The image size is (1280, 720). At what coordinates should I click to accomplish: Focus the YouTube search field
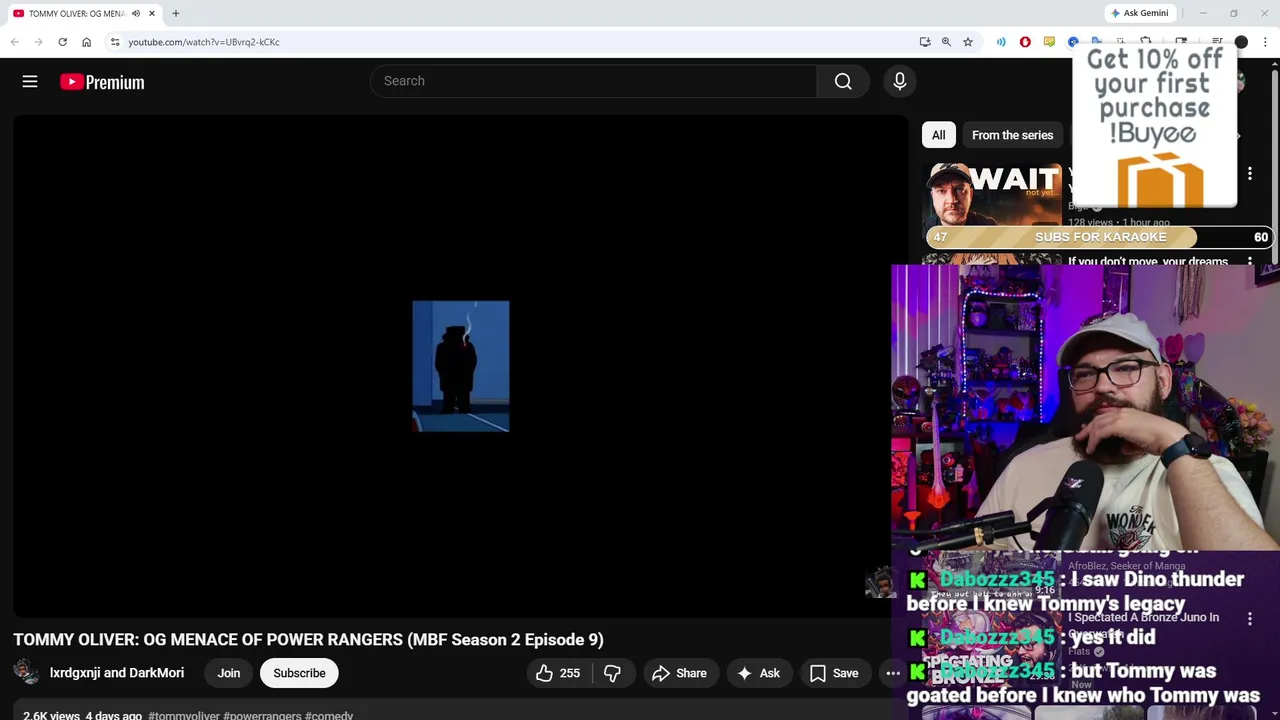594,81
